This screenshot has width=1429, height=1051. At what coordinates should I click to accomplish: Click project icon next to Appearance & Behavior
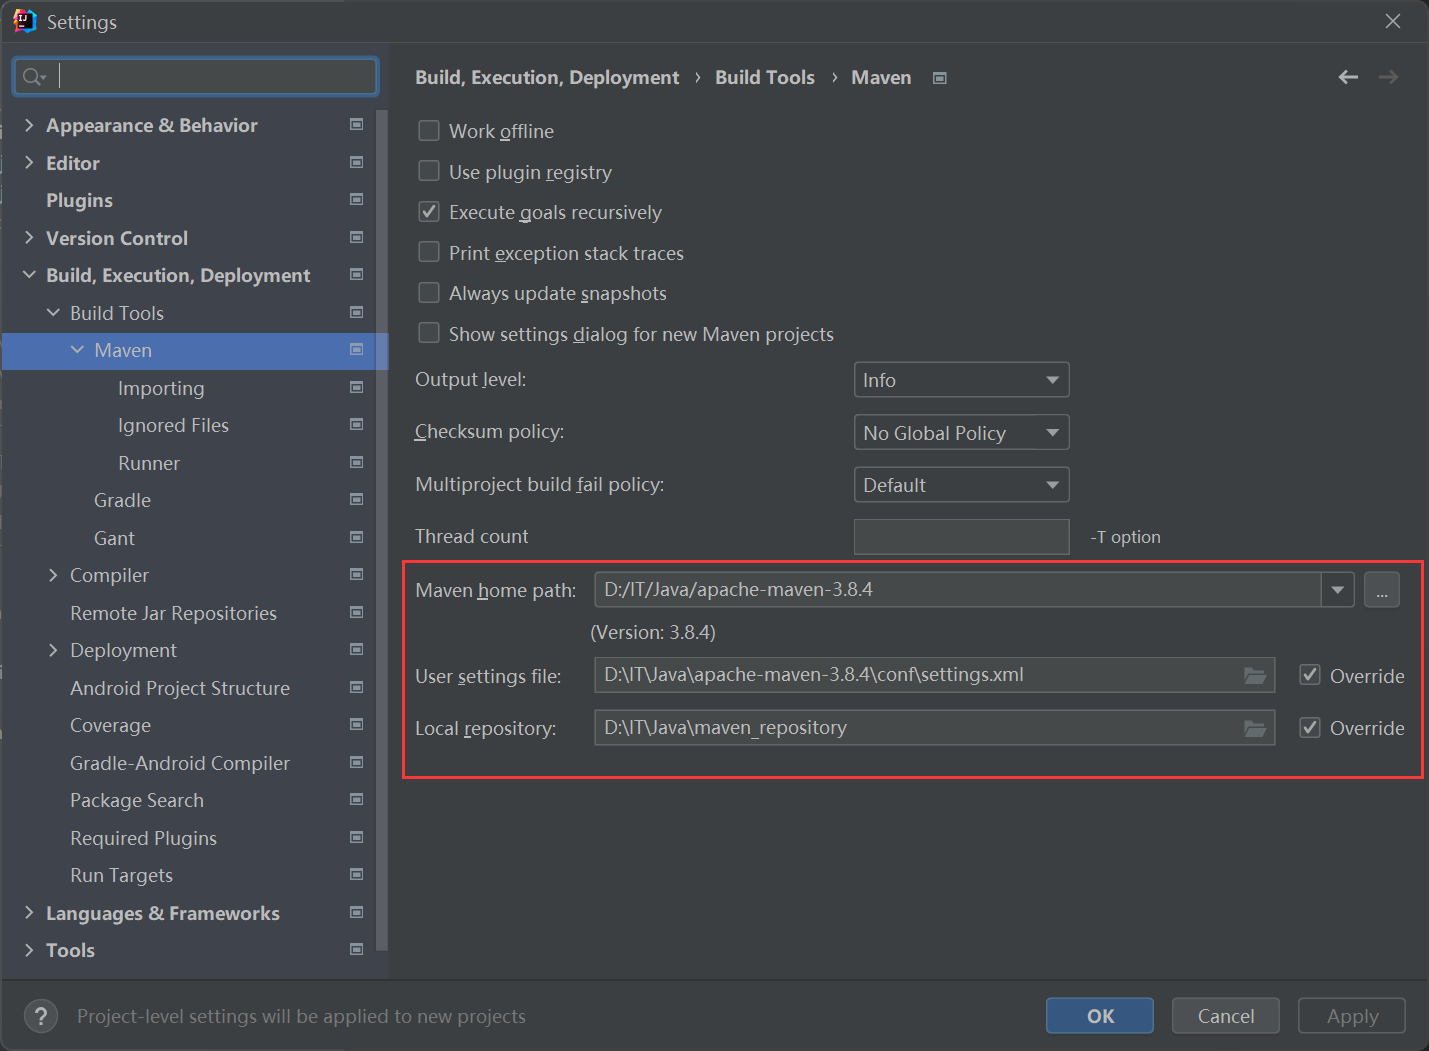click(356, 124)
